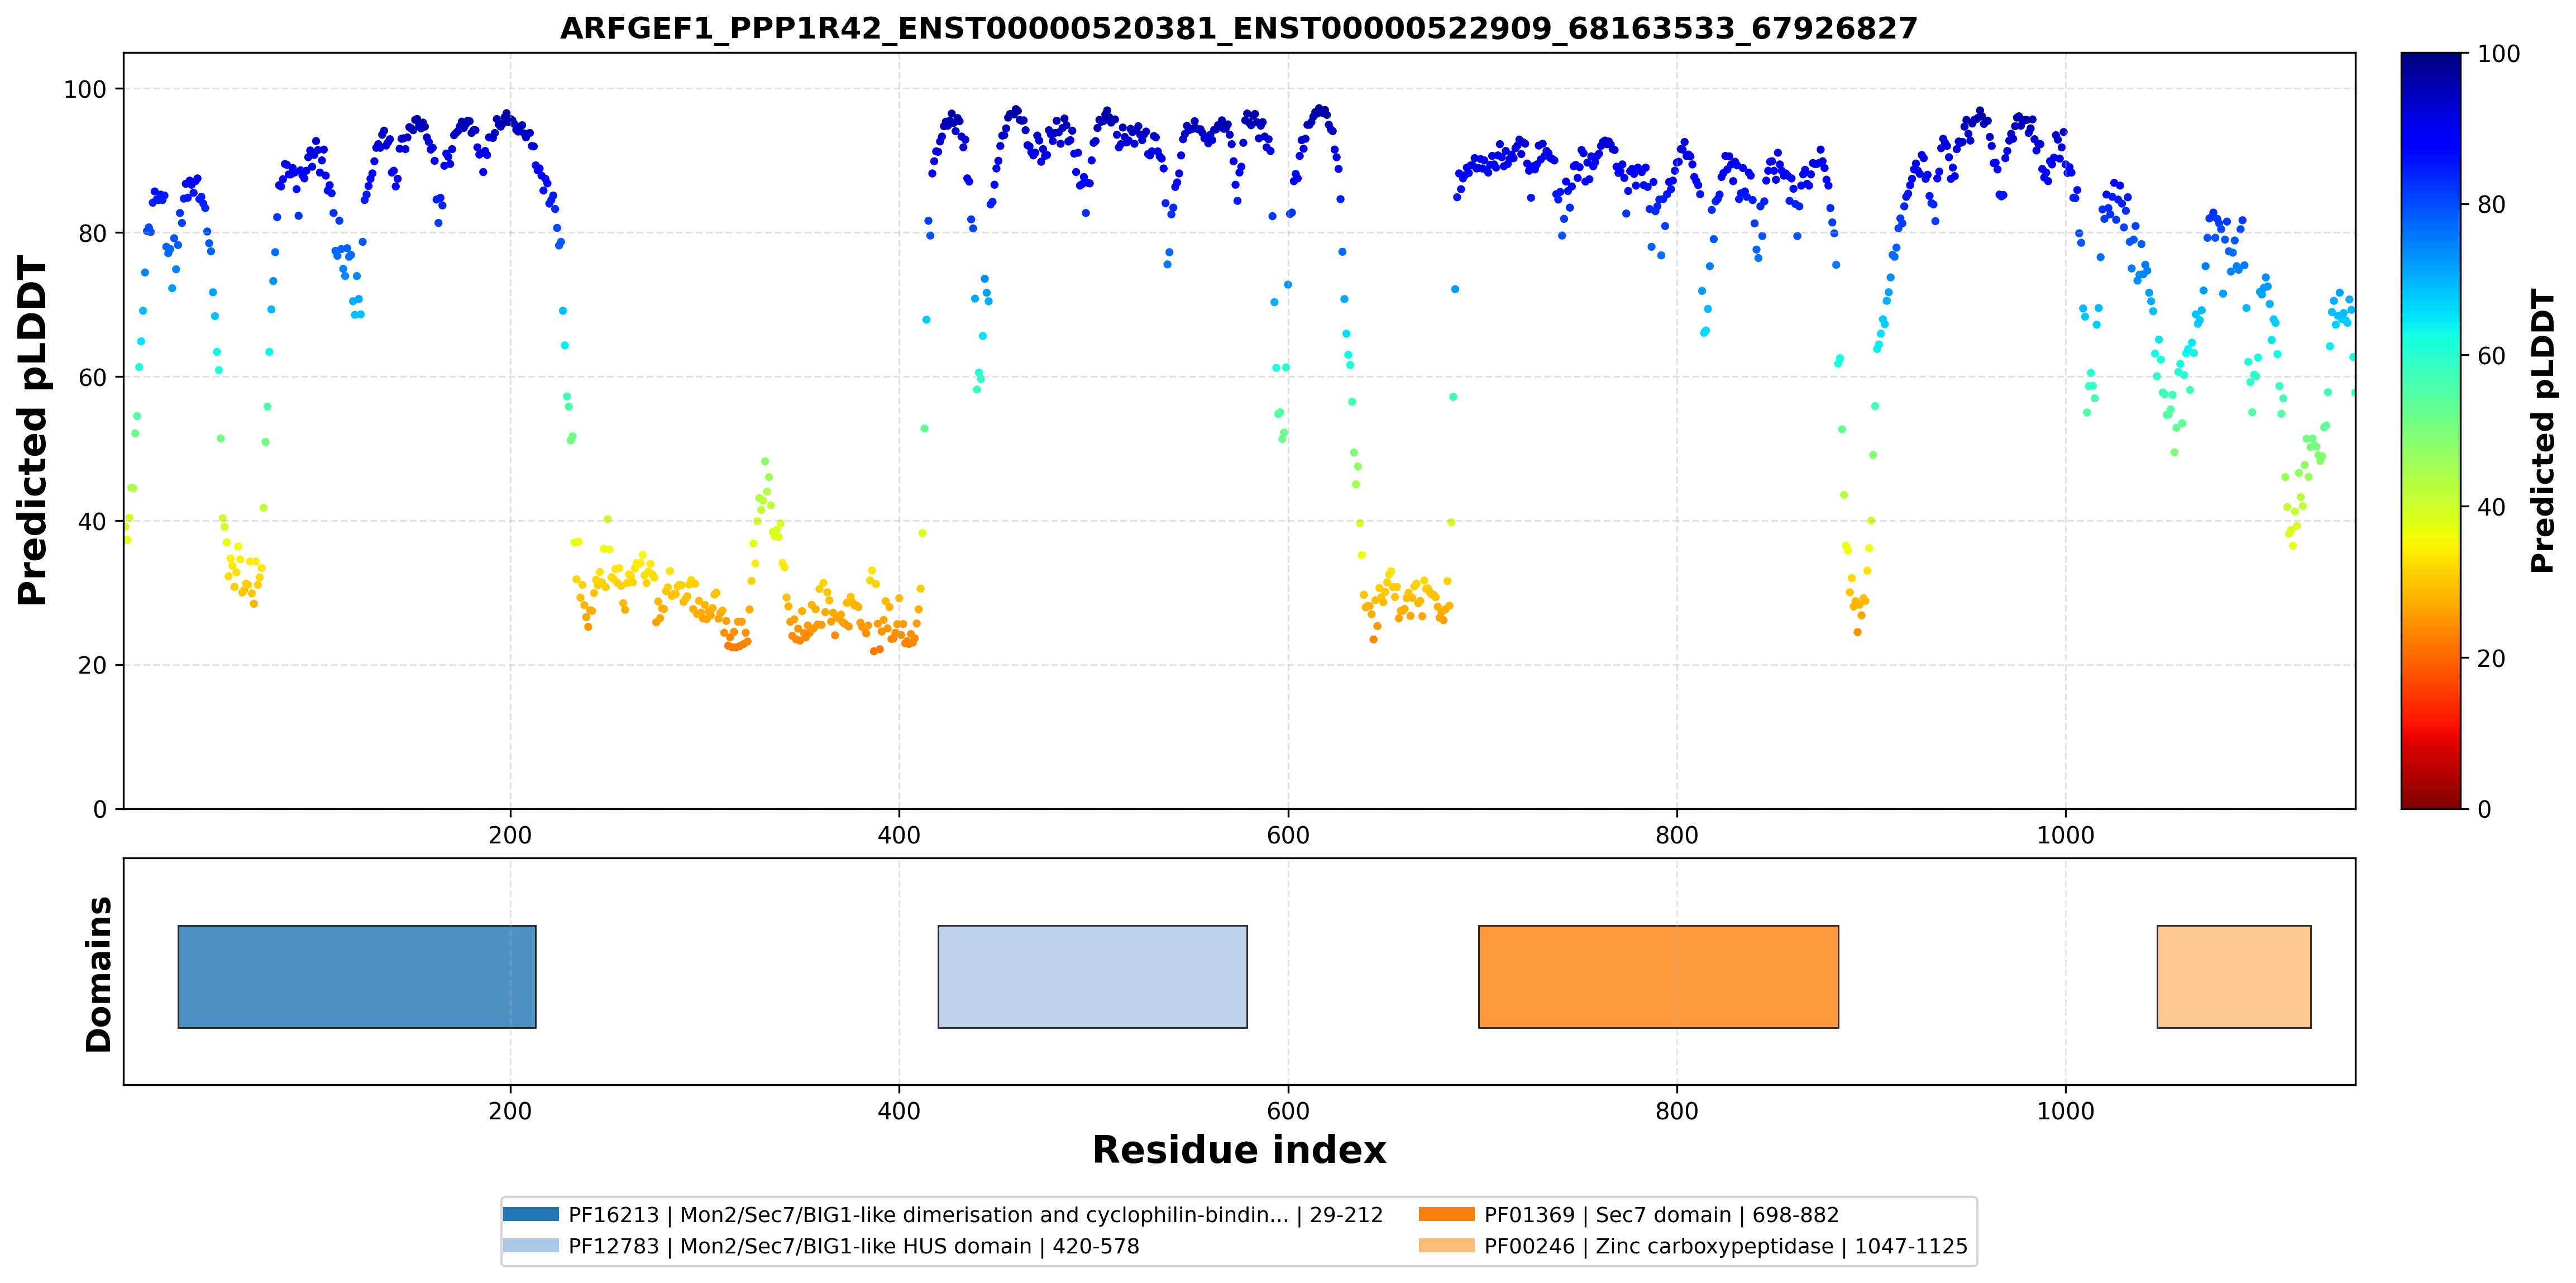The image size is (2576, 1283).
Task: Click the PF01369 legend color swatch
Action: tap(1446, 1214)
